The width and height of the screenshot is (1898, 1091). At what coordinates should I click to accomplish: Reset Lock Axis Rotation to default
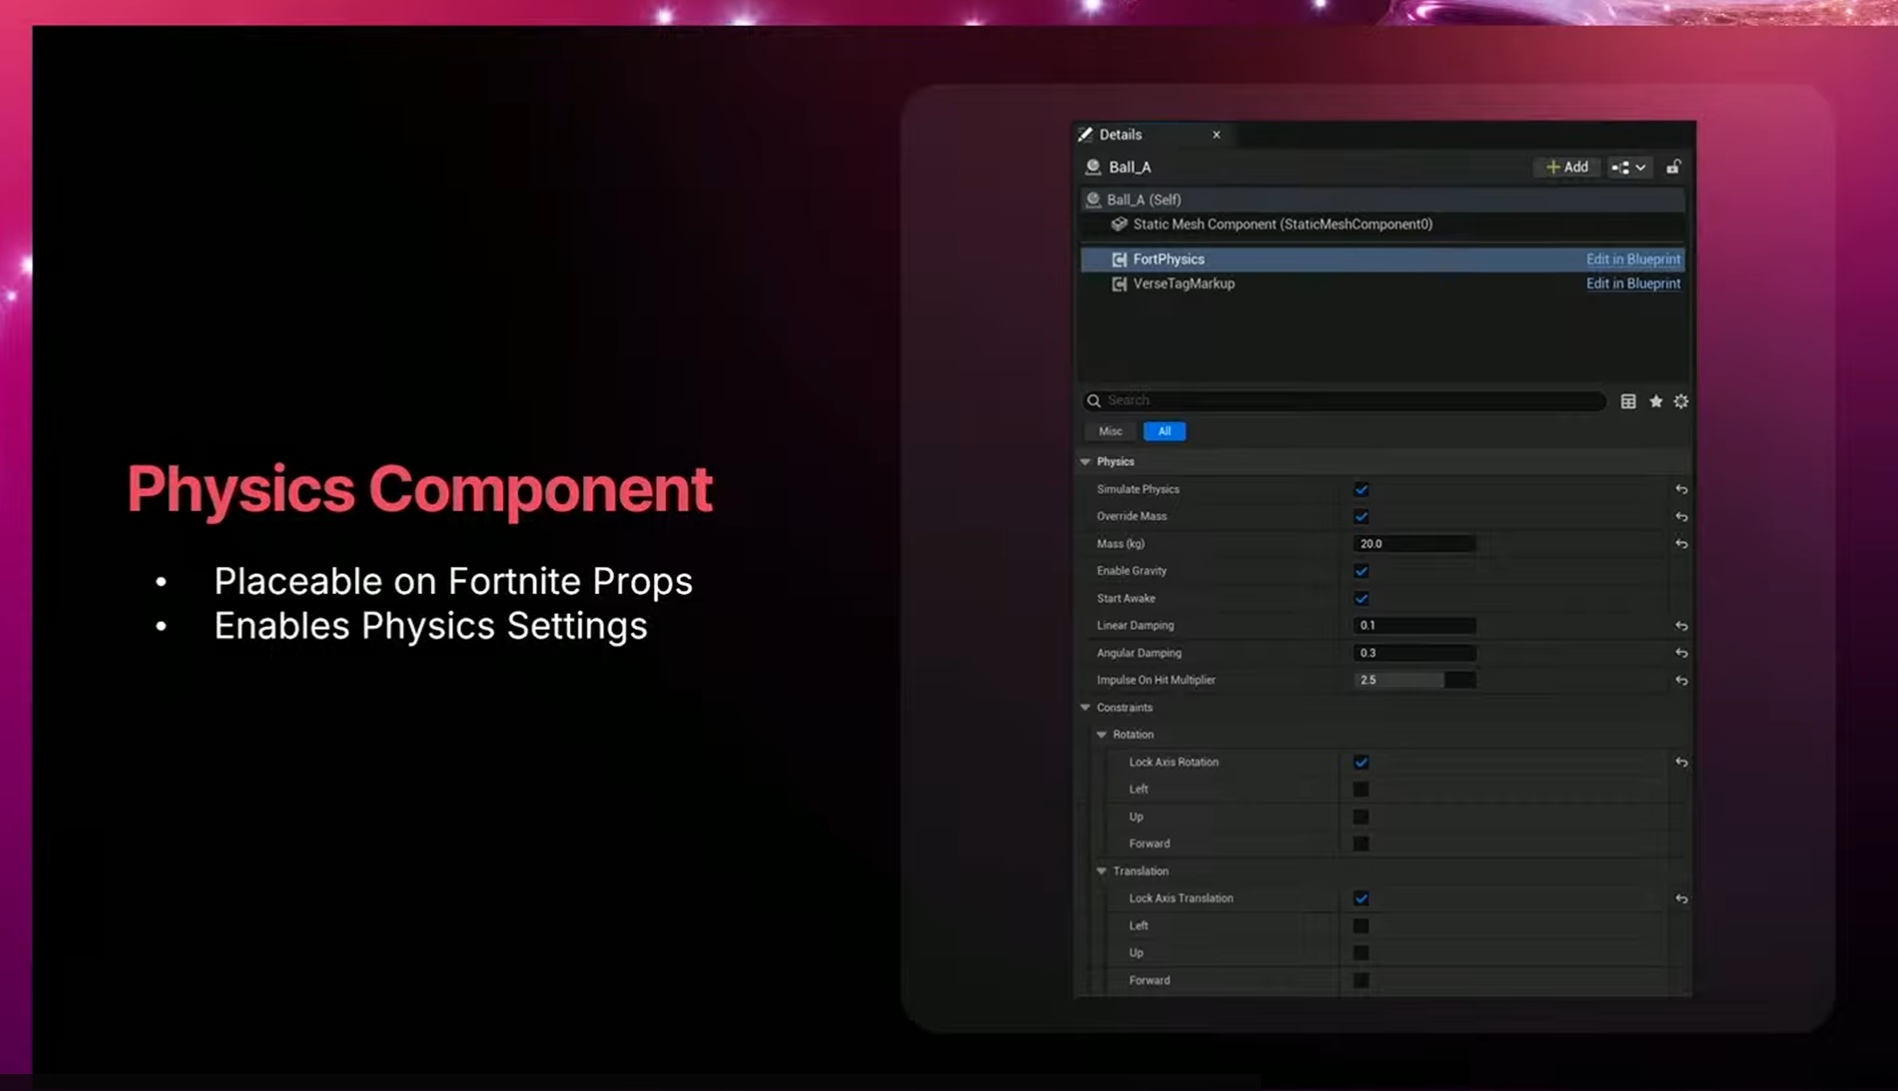click(1681, 762)
